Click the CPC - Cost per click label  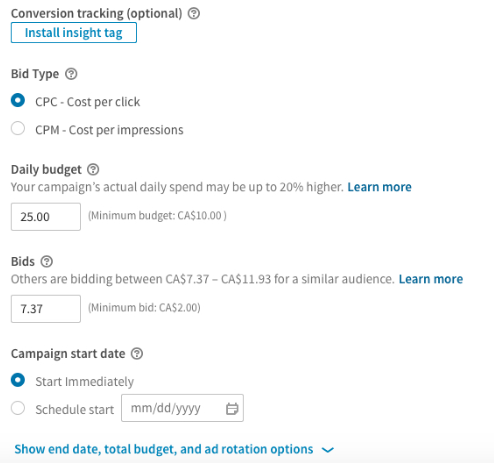pos(88,102)
